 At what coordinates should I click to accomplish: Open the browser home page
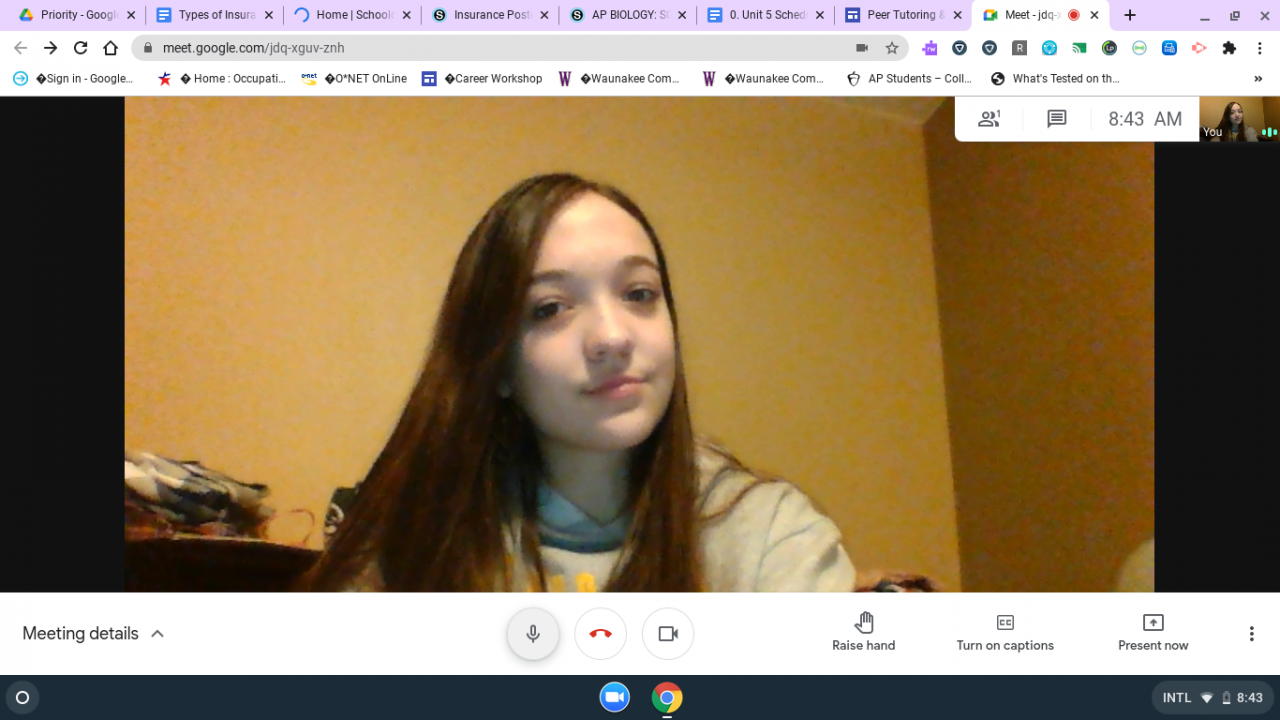111,48
